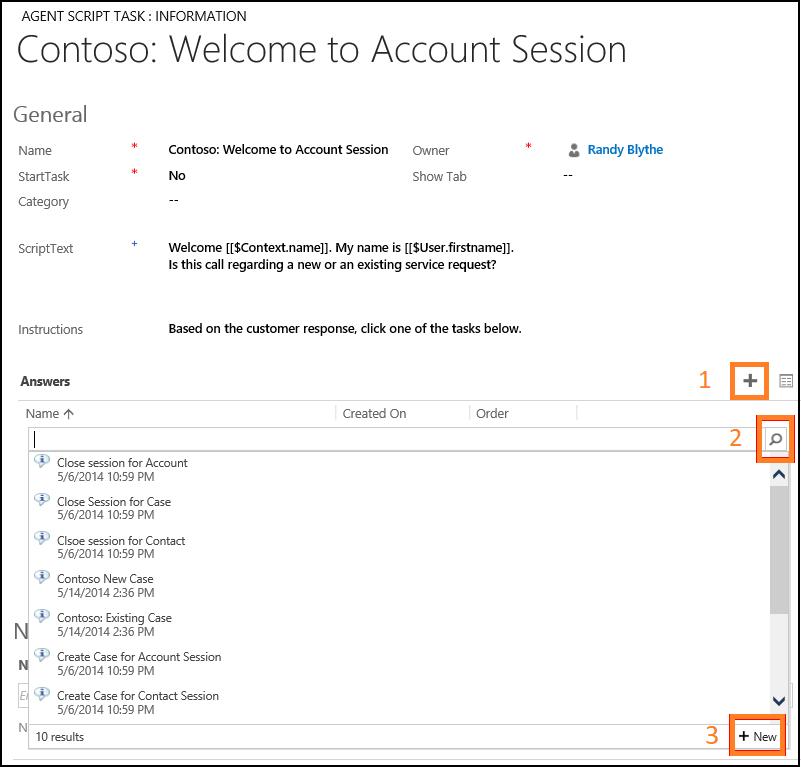
Task: Click the icon next to Contoso: Existing Case
Action: [42, 616]
